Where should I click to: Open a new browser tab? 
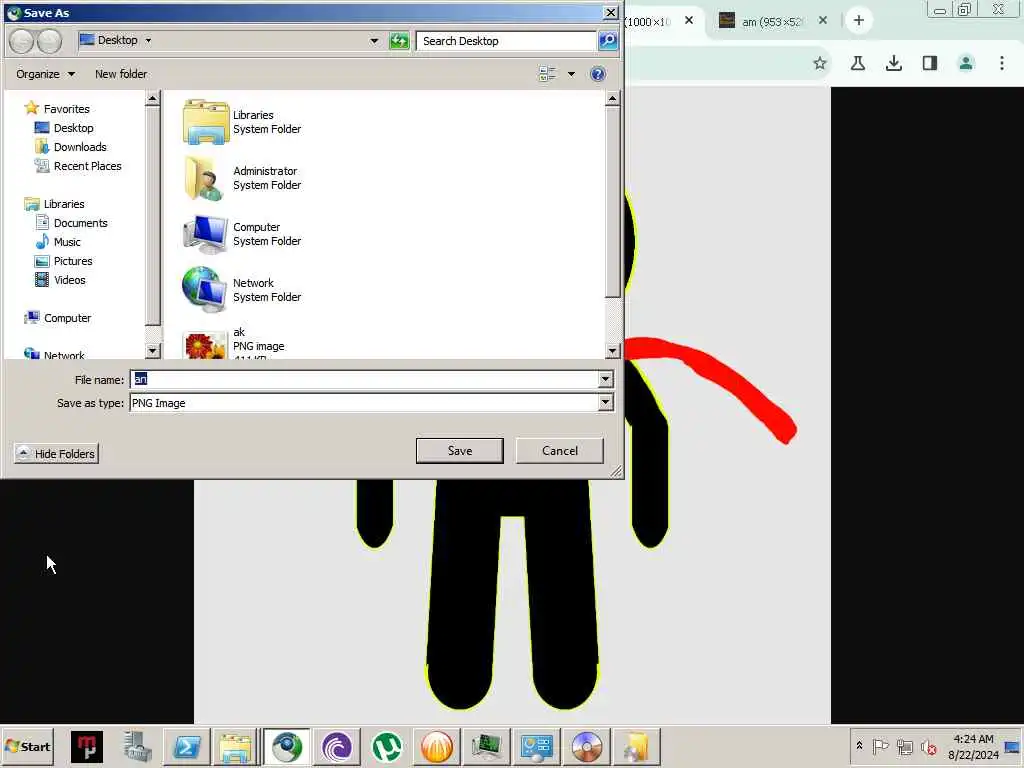click(859, 21)
